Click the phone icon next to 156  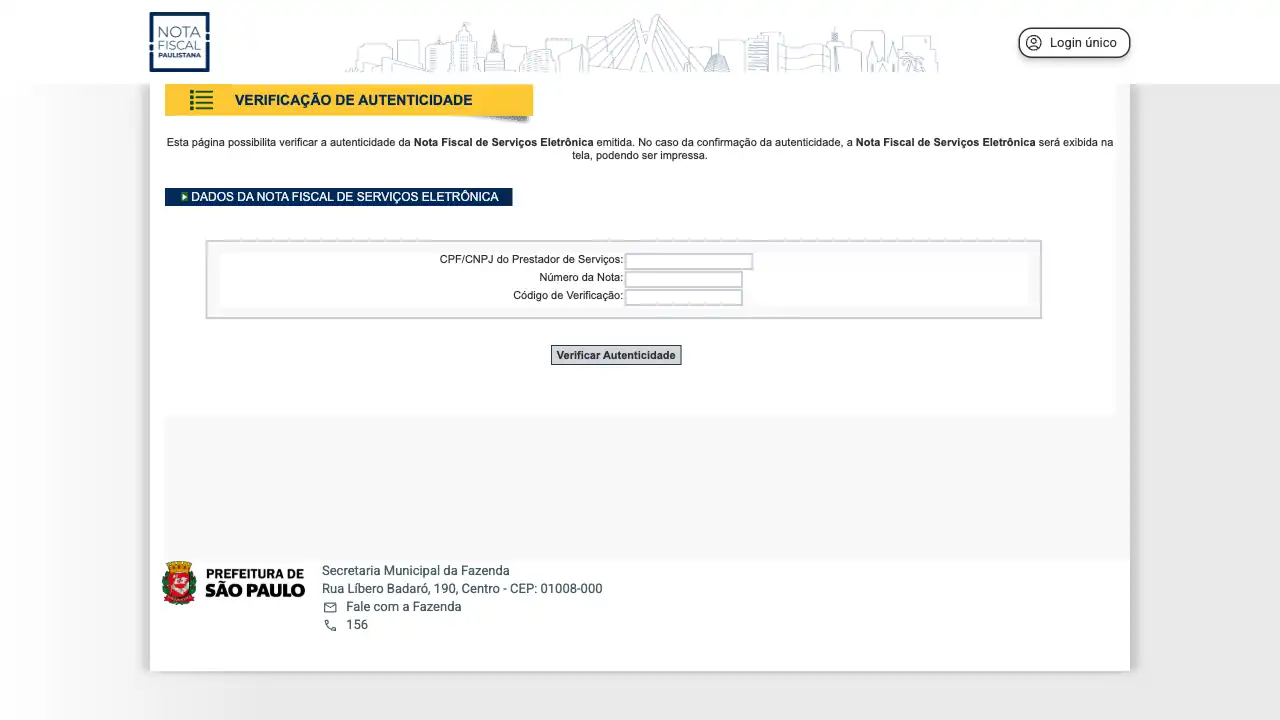coord(330,625)
